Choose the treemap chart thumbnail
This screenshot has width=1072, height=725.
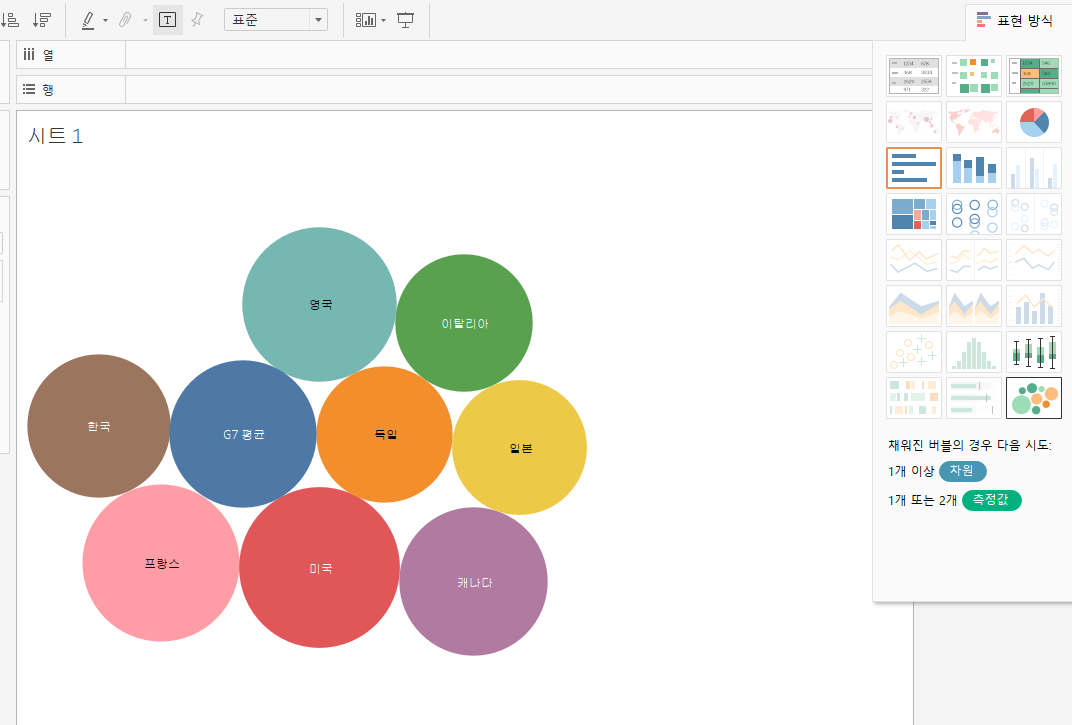913,213
